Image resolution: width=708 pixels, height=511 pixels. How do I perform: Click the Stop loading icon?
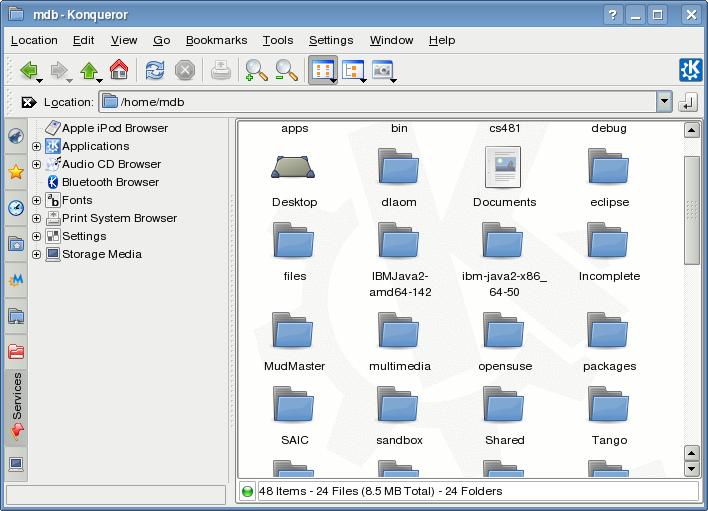(x=185, y=70)
